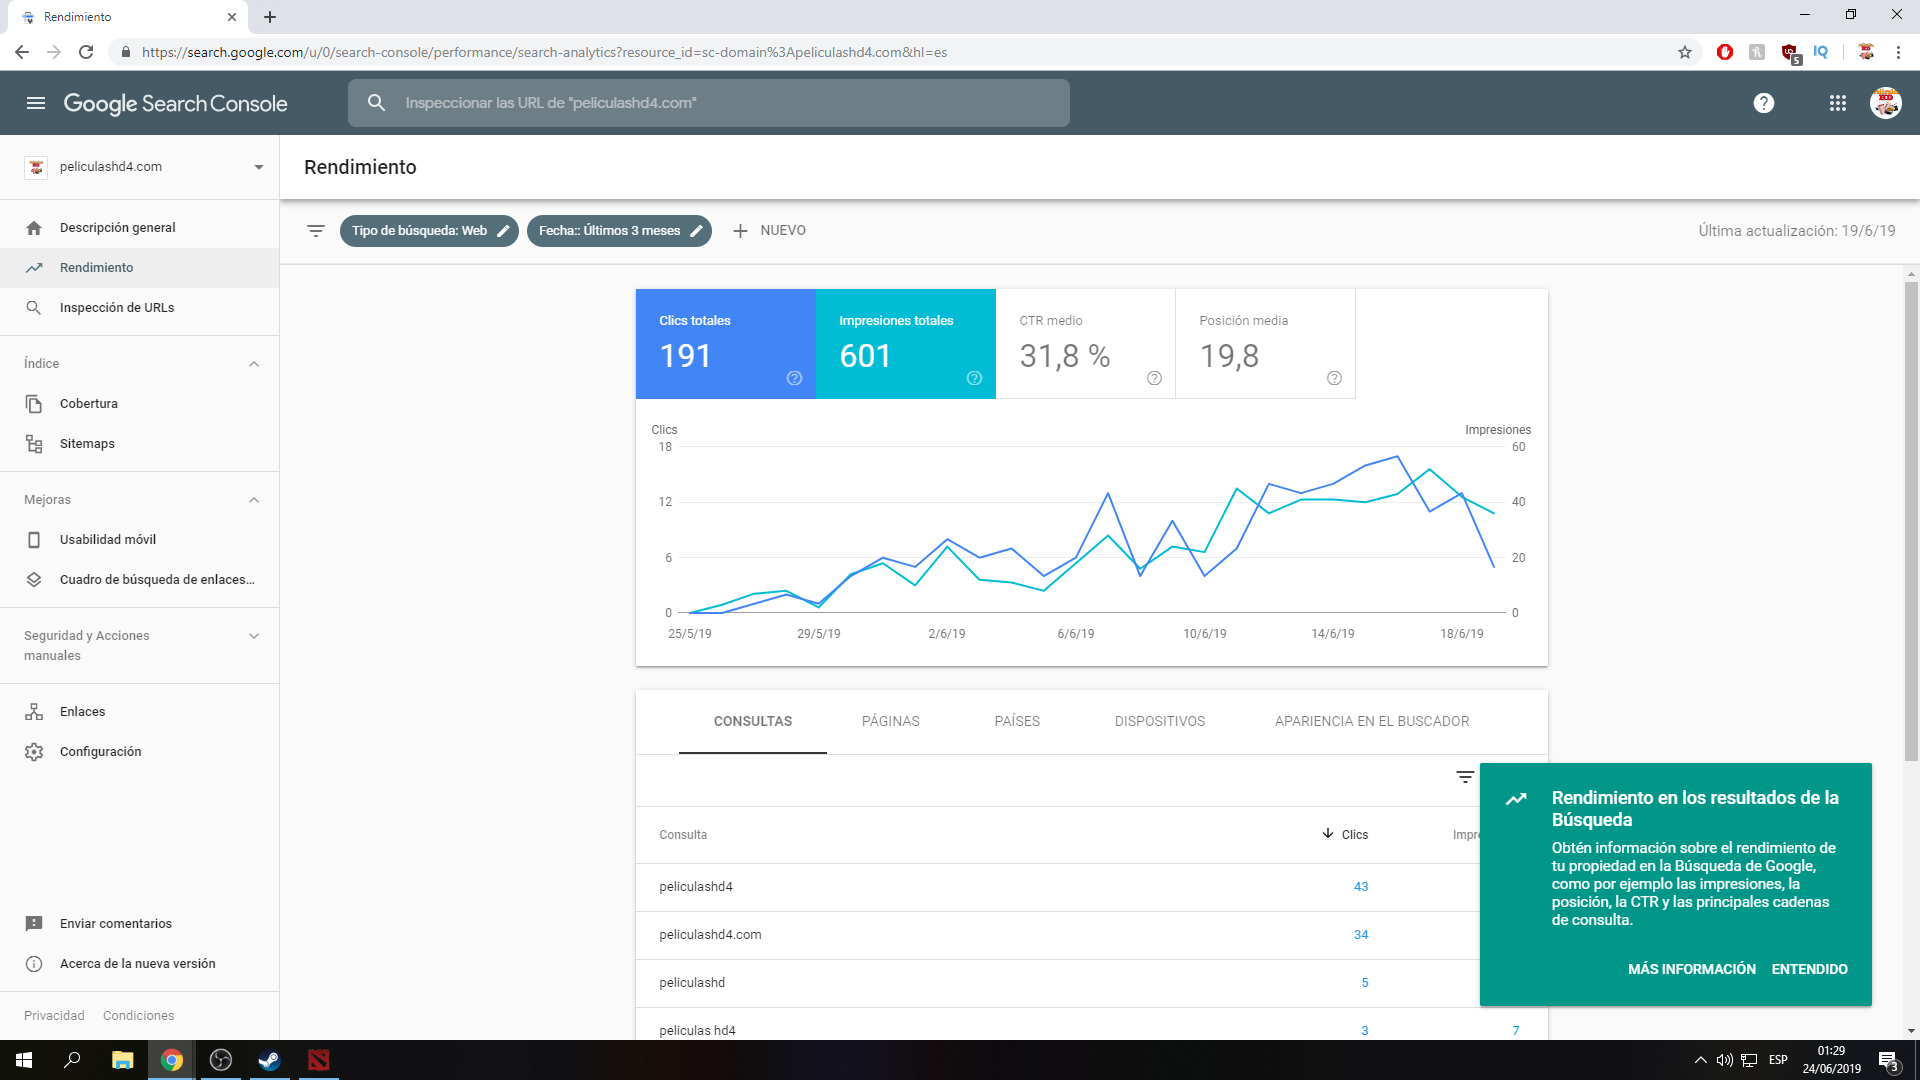Bookmark this page with the star icon
Screen dimensions: 1920x1080
(x=1685, y=52)
